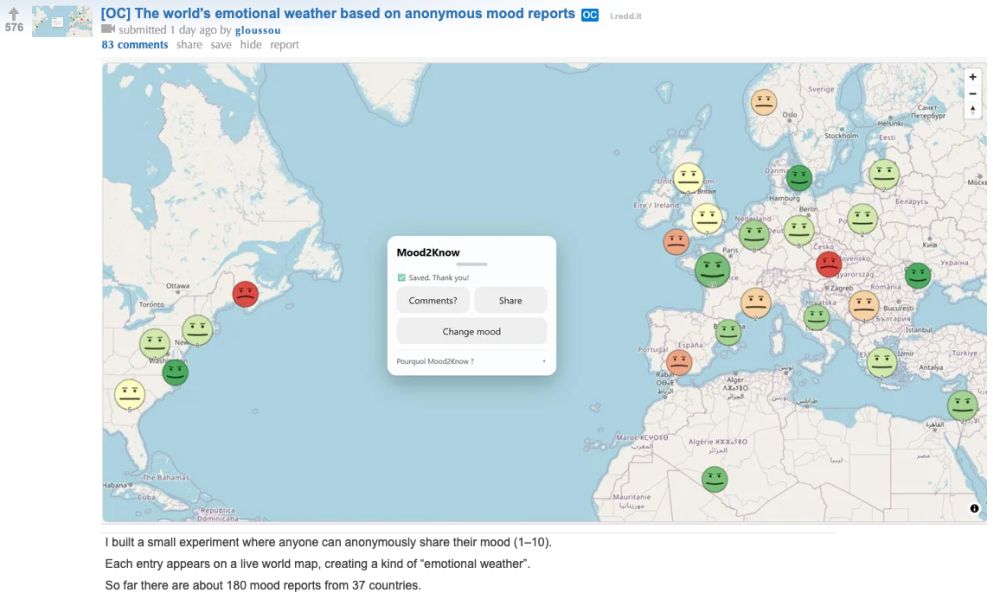Reset map compass bearing north
The width and height of the screenshot is (1000, 599).
coord(973,110)
